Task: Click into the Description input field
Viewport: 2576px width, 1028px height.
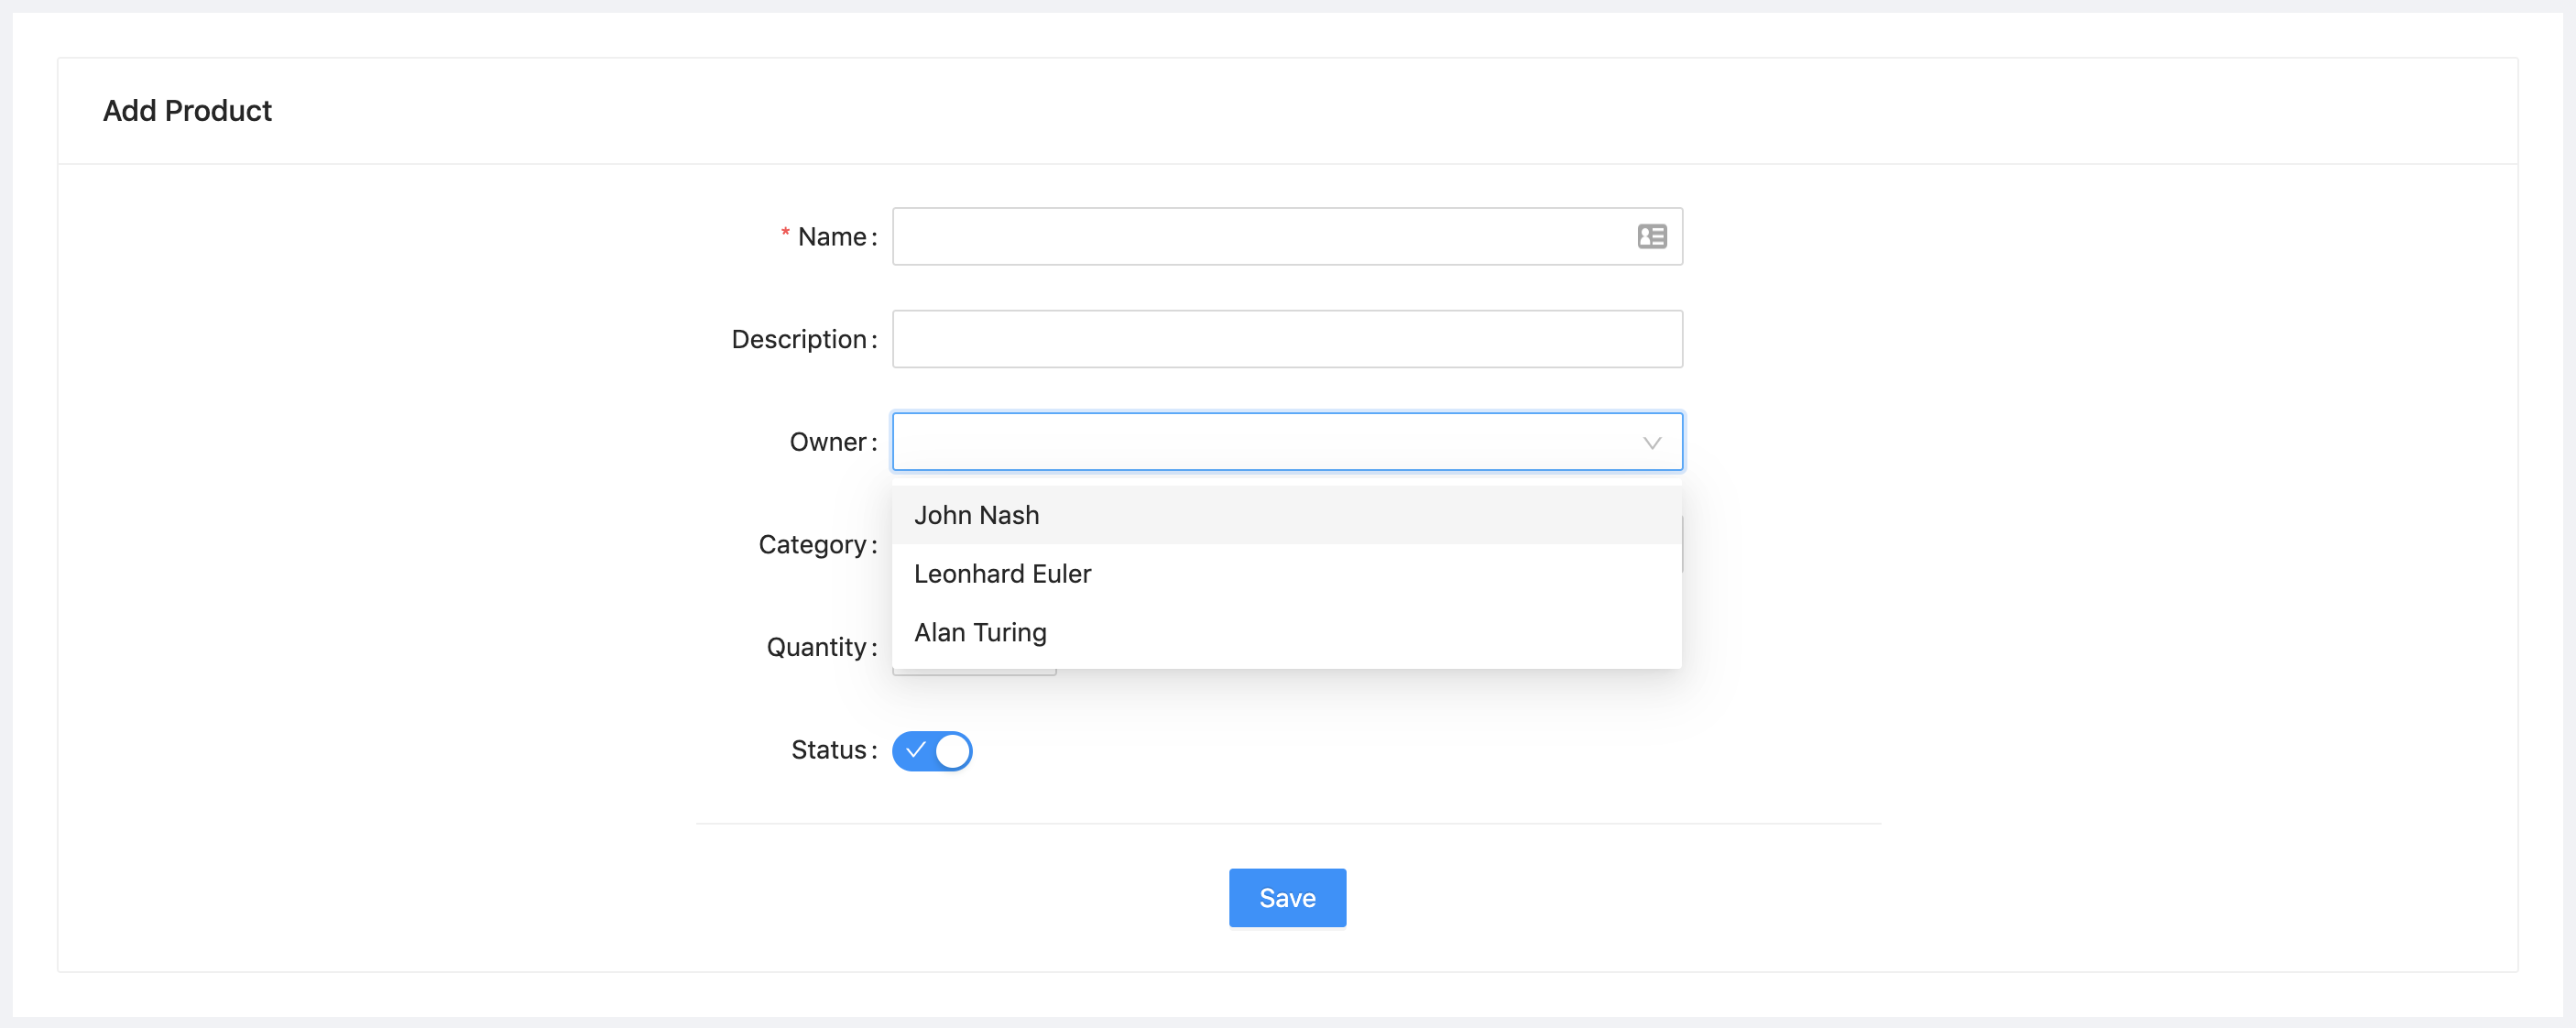Action: (x=1286, y=340)
